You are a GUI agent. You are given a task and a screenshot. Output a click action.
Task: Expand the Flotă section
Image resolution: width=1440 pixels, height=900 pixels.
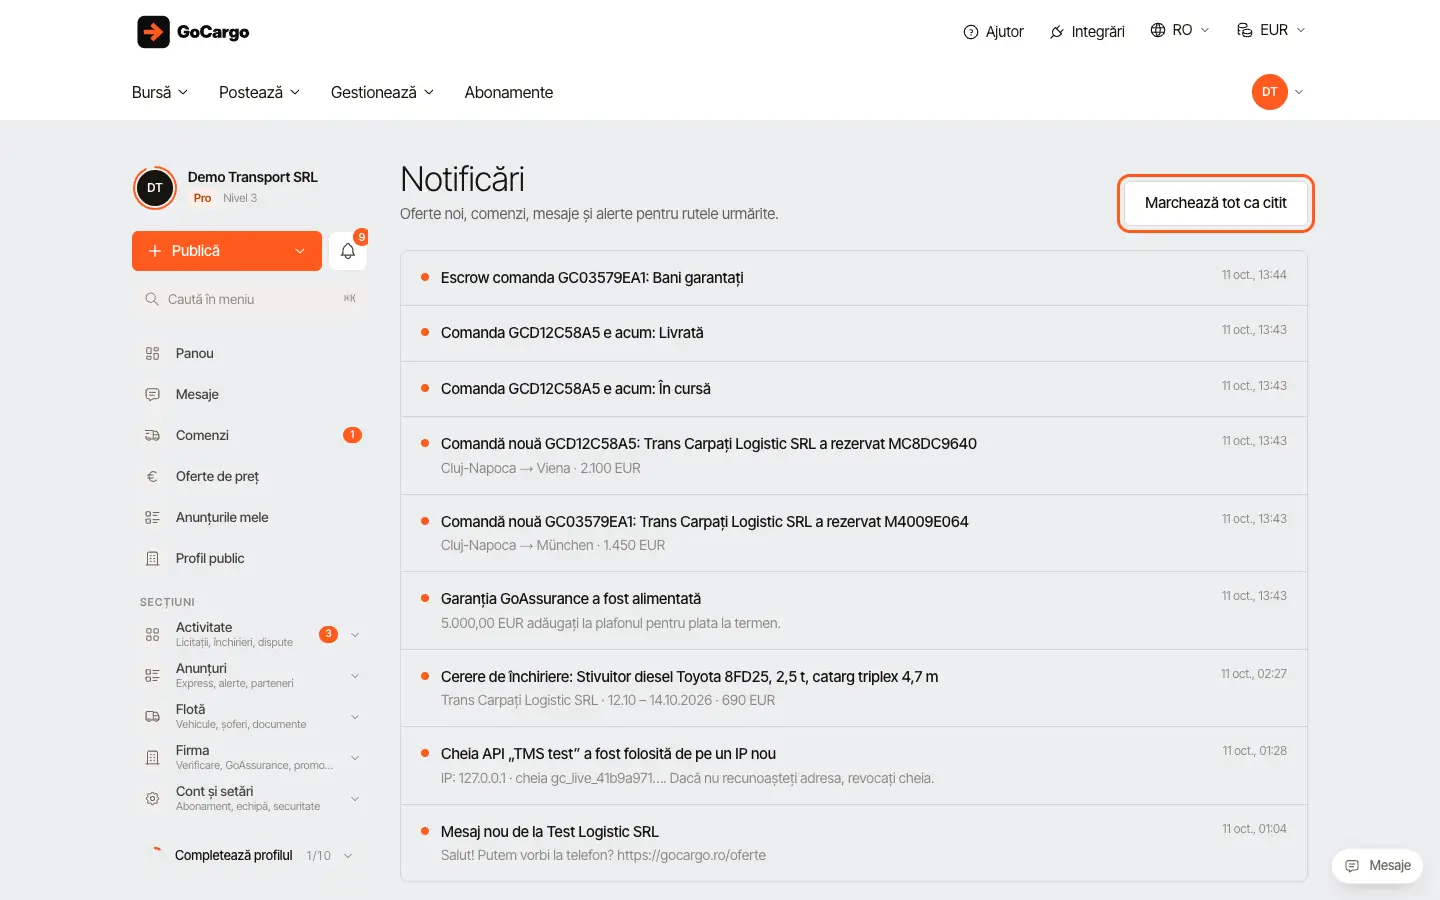(x=249, y=716)
